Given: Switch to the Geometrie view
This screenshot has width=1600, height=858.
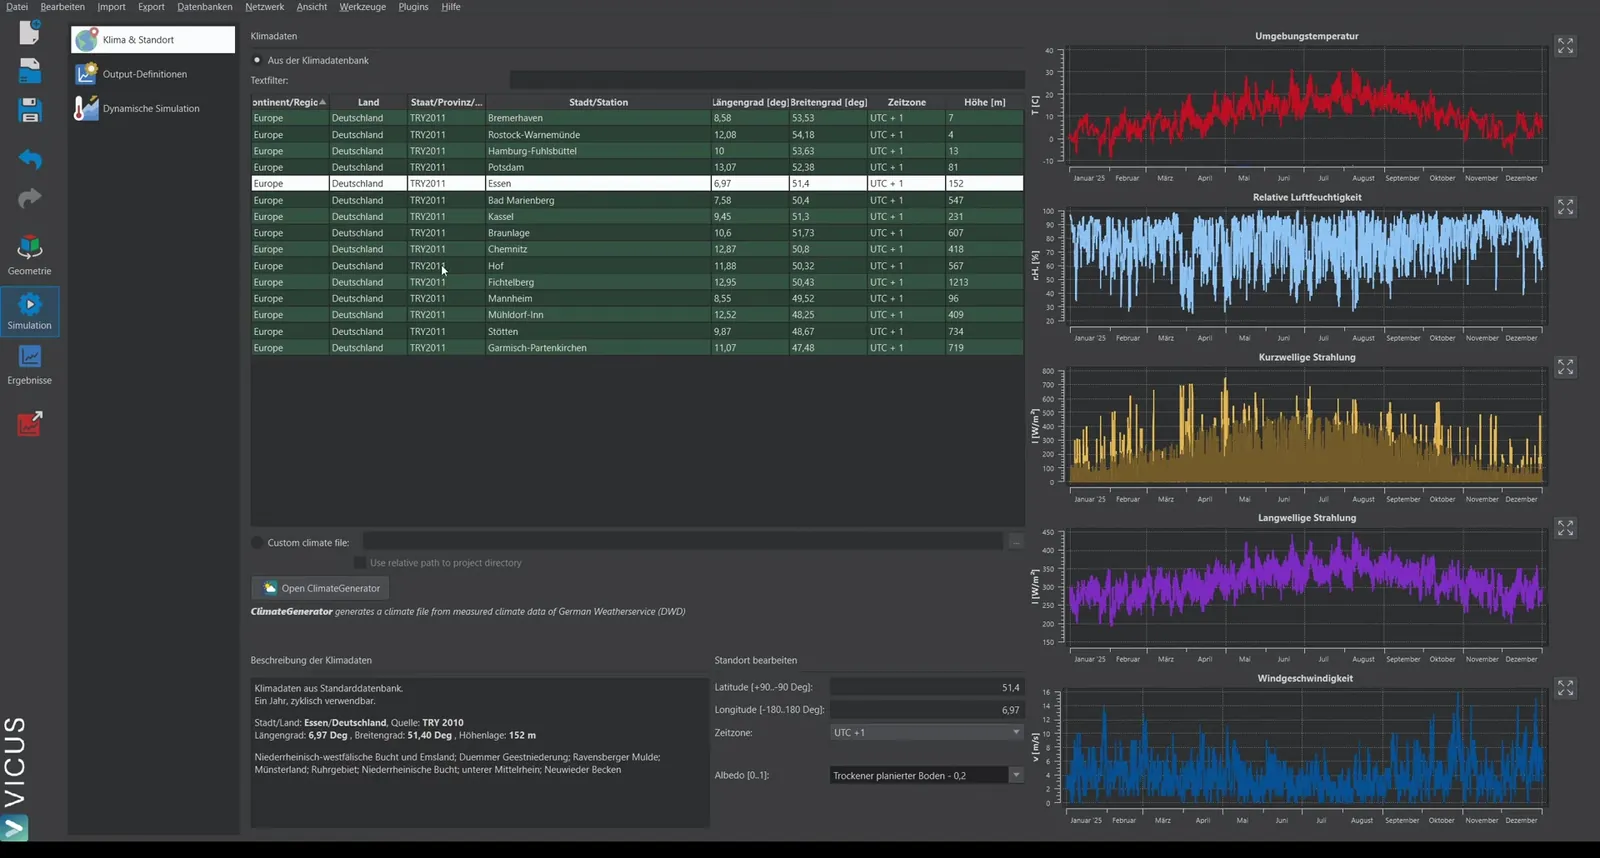Looking at the screenshot, I should (x=30, y=256).
